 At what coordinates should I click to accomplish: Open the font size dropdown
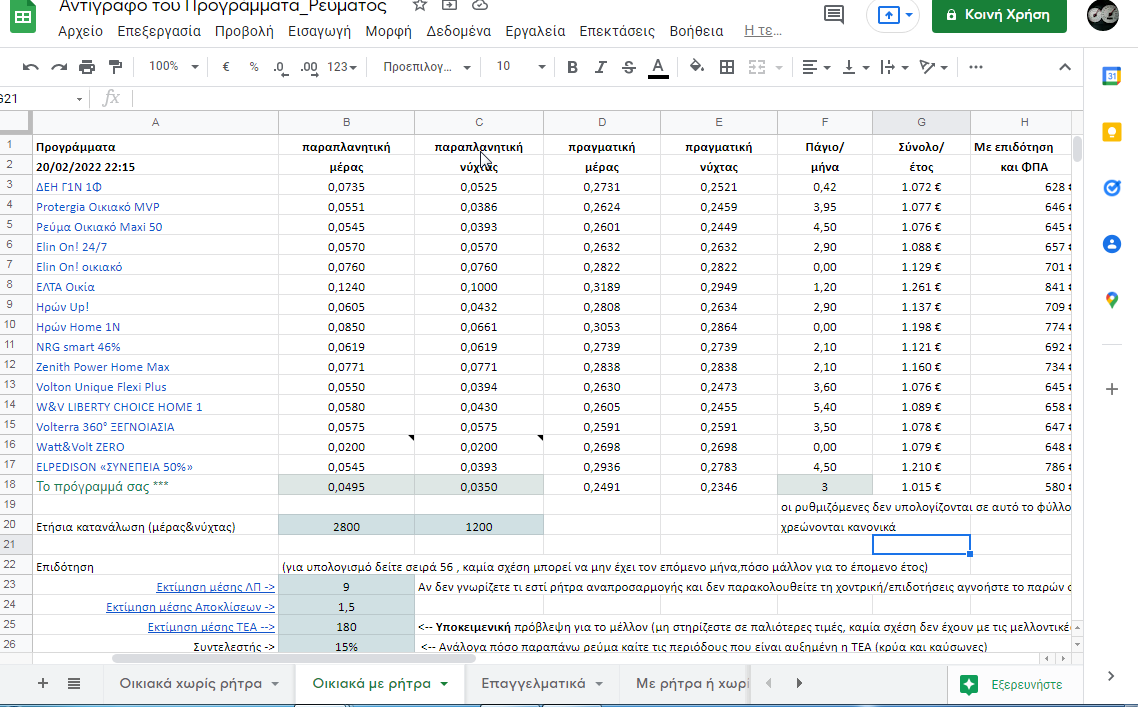coord(520,67)
